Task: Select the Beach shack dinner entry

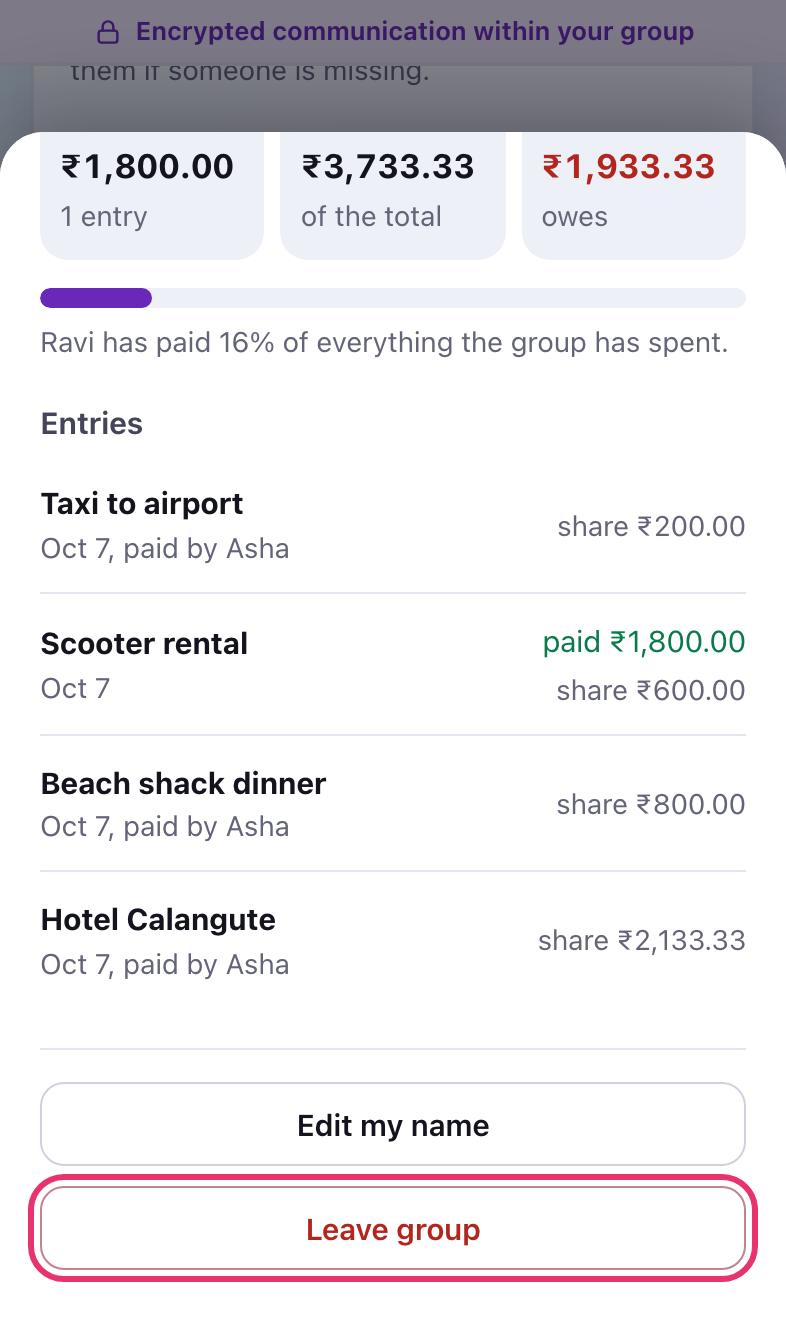Action: point(393,804)
